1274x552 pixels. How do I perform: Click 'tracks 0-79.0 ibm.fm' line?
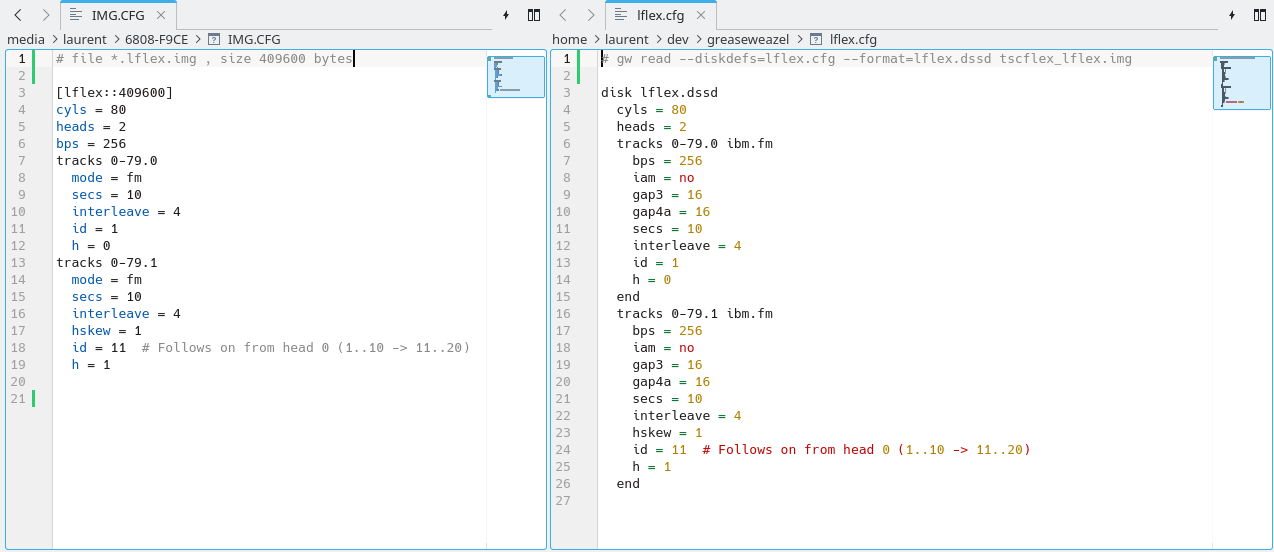pyautogui.click(x=694, y=144)
